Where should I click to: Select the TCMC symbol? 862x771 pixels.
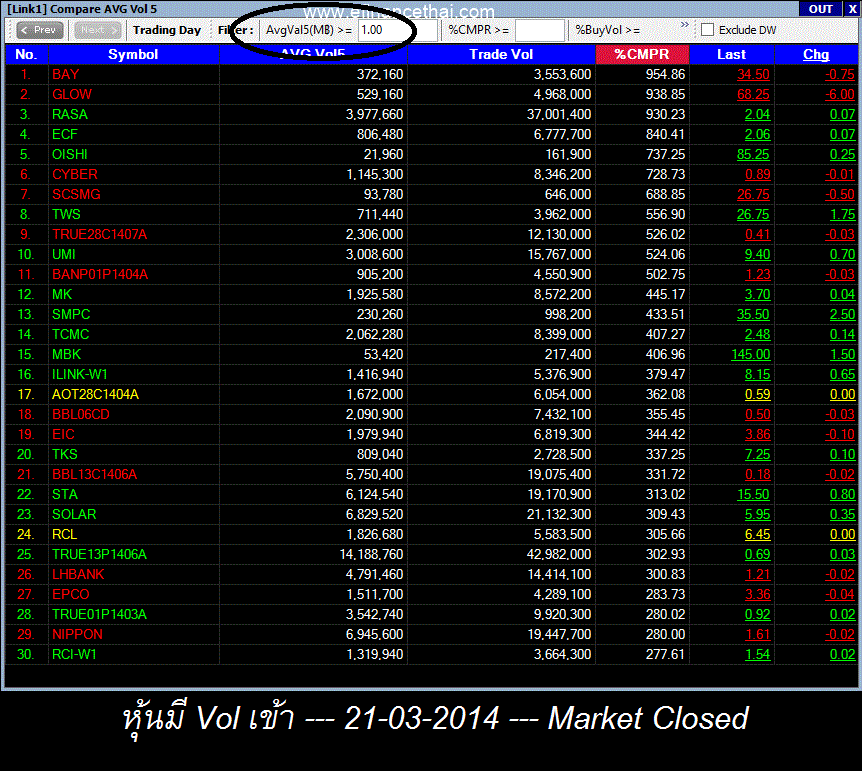click(x=70, y=334)
